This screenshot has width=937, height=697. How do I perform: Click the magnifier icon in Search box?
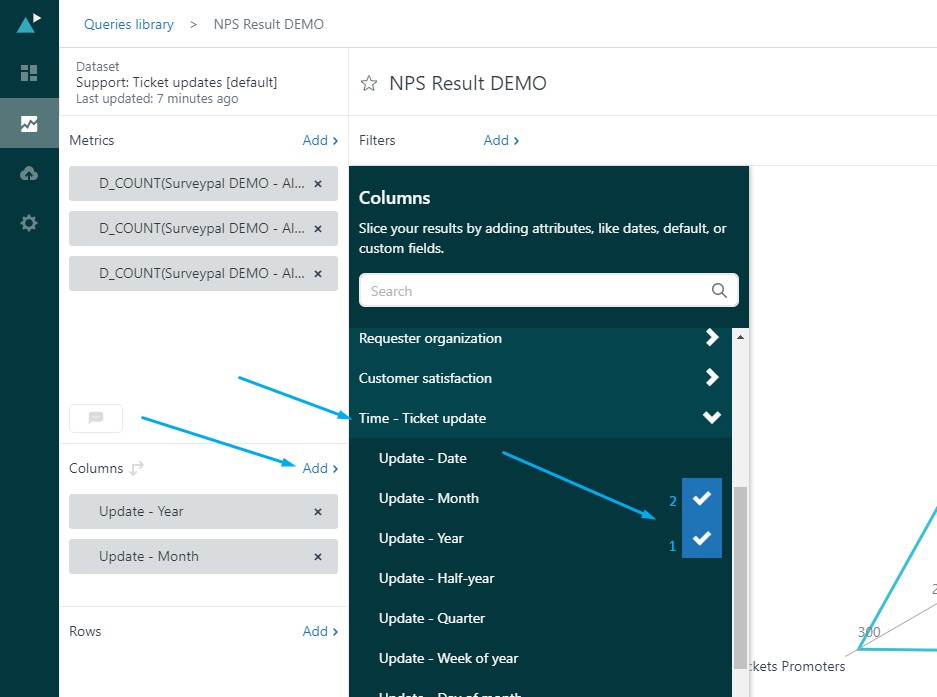[x=719, y=291]
